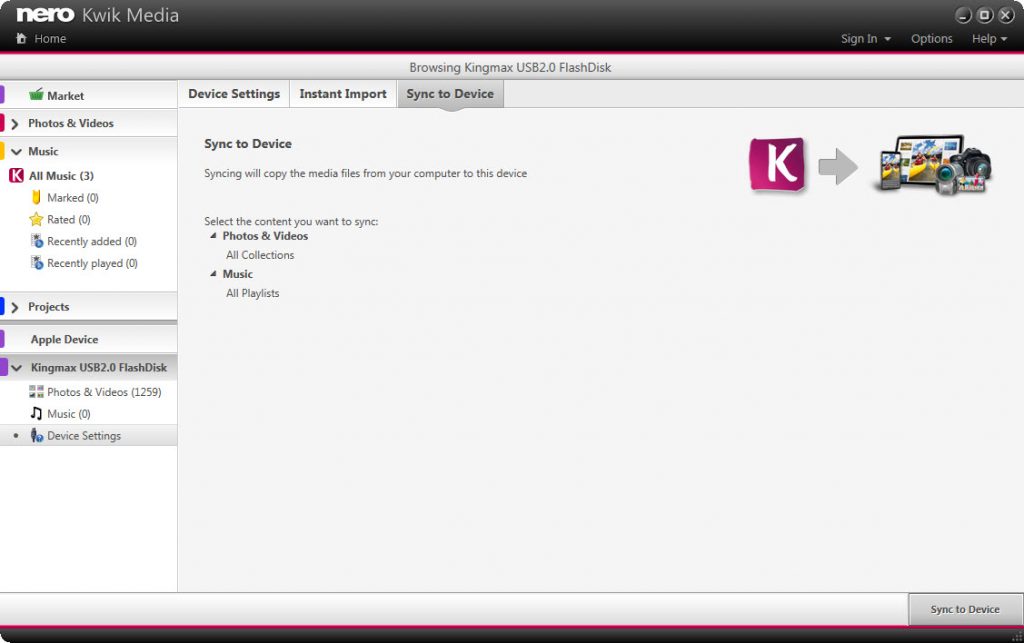Open device Music (0) item
The width and height of the screenshot is (1024, 643).
tap(69, 413)
